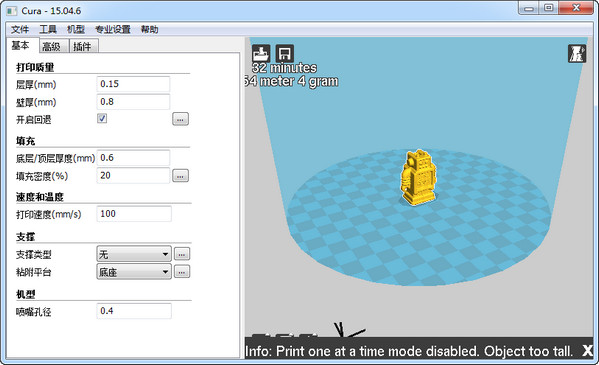
Task: Switch to the 基本 tab
Action: tap(22, 45)
